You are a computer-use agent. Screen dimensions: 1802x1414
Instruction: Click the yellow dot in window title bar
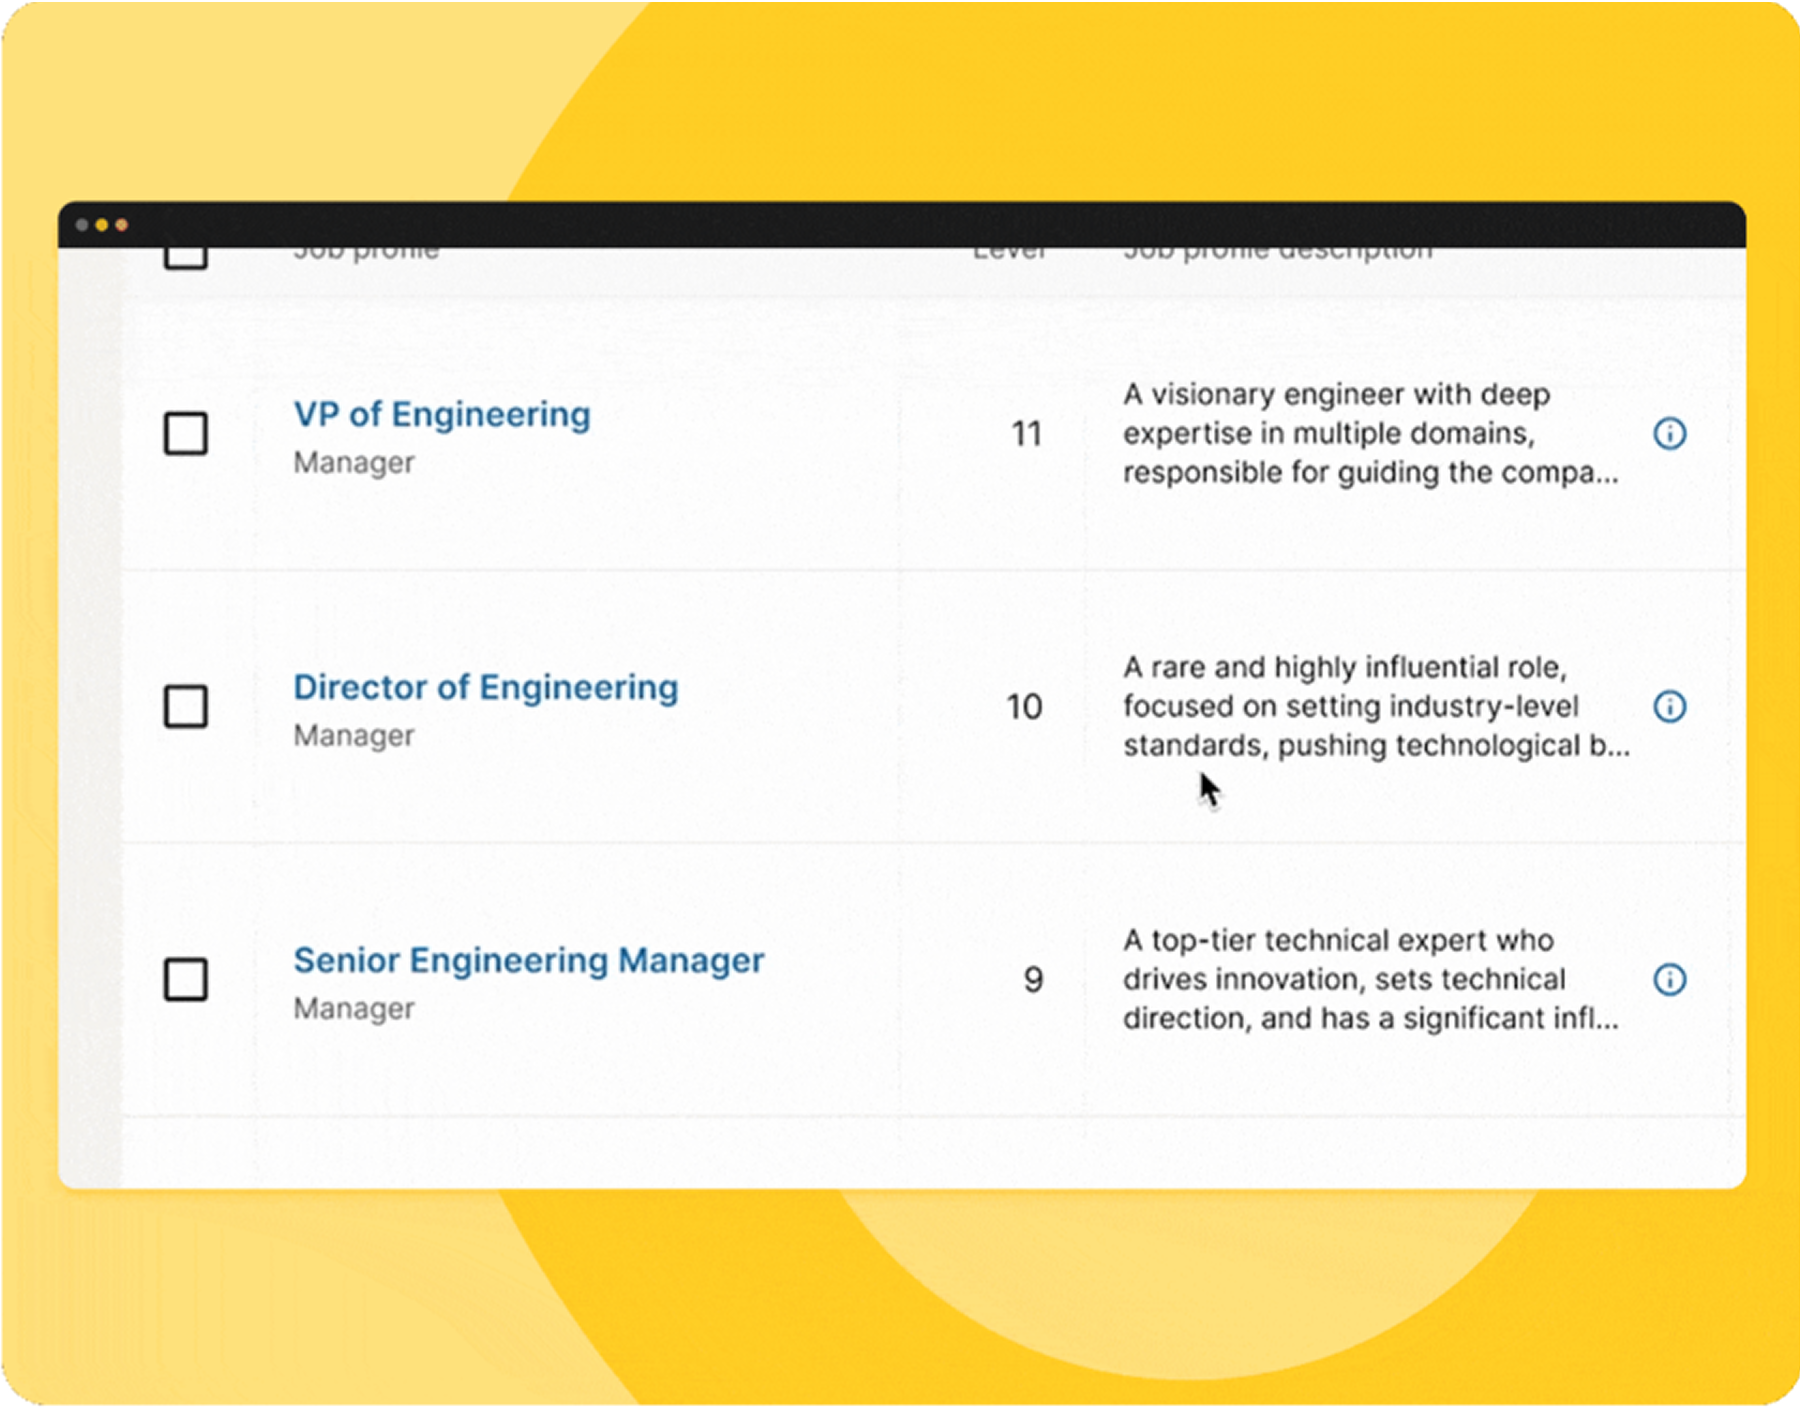tap(101, 225)
